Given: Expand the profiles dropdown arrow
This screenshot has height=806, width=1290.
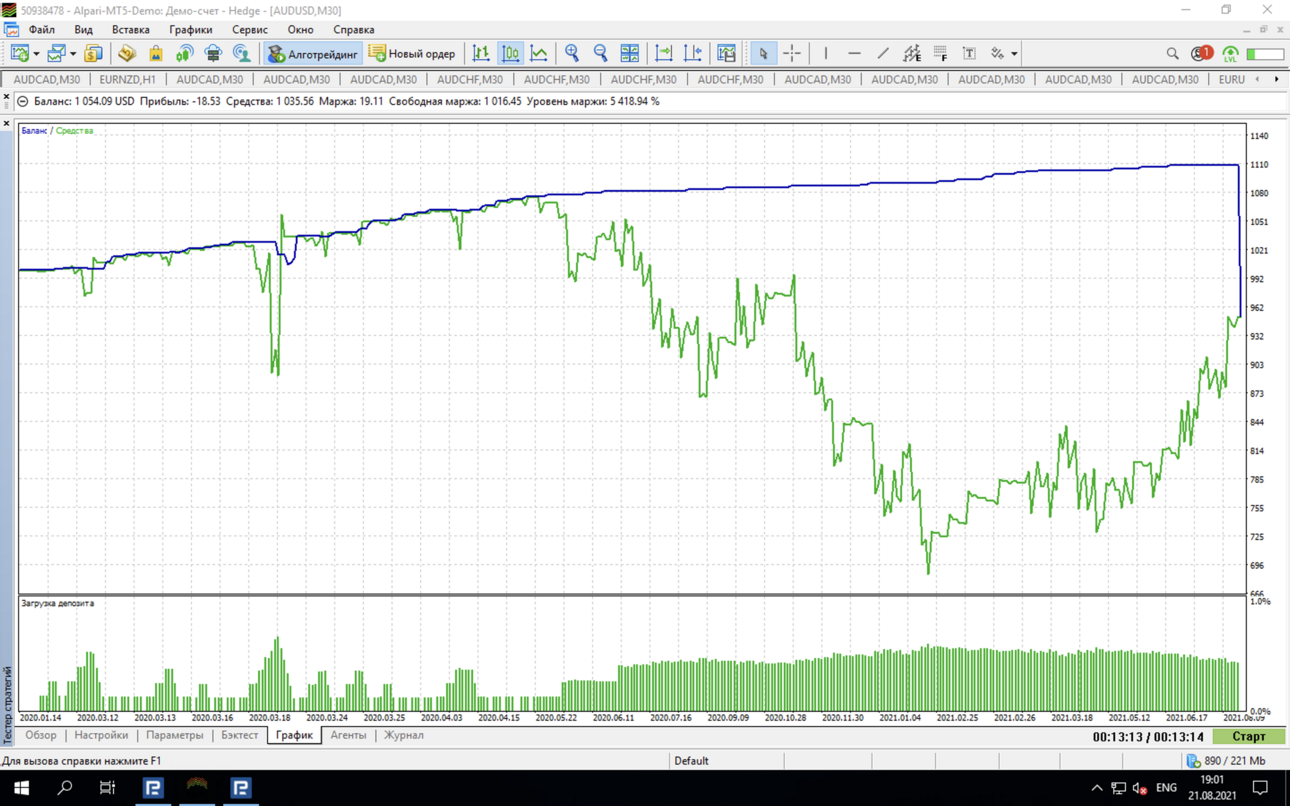Looking at the screenshot, I should pyautogui.click(x=73, y=54).
